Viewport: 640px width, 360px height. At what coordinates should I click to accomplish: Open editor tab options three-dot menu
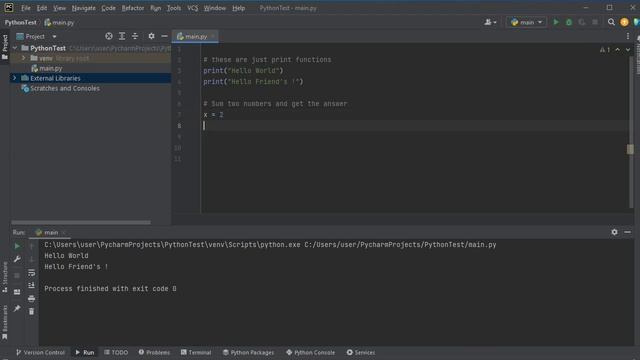point(628,36)
